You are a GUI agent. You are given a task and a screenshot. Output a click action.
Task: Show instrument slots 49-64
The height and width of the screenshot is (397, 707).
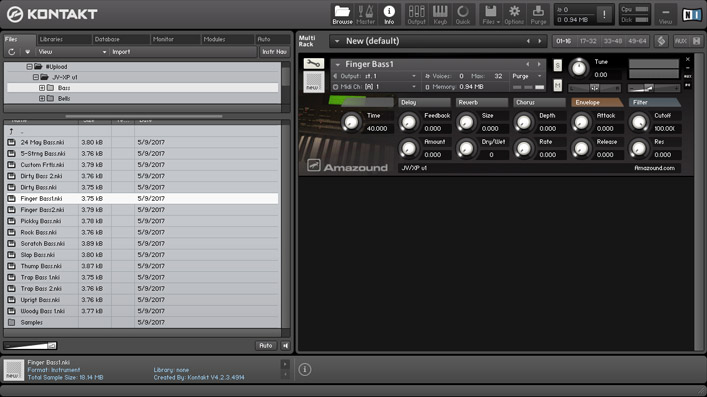pos(637,41)
